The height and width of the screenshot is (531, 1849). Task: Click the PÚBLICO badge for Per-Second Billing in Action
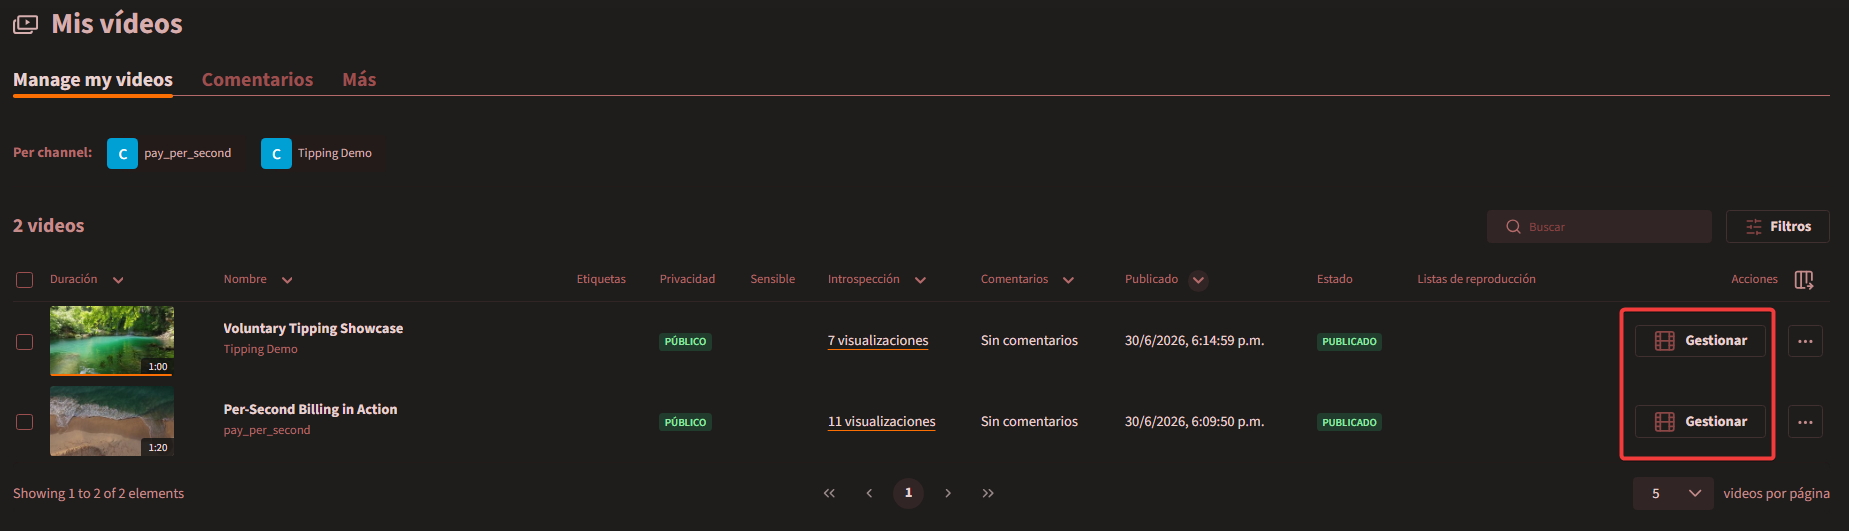(x=685, y=423)
